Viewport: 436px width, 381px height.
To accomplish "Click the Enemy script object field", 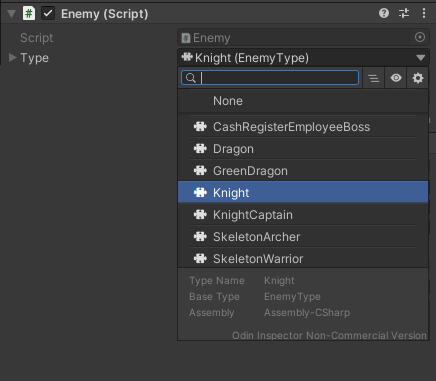I will click(303, 38).
